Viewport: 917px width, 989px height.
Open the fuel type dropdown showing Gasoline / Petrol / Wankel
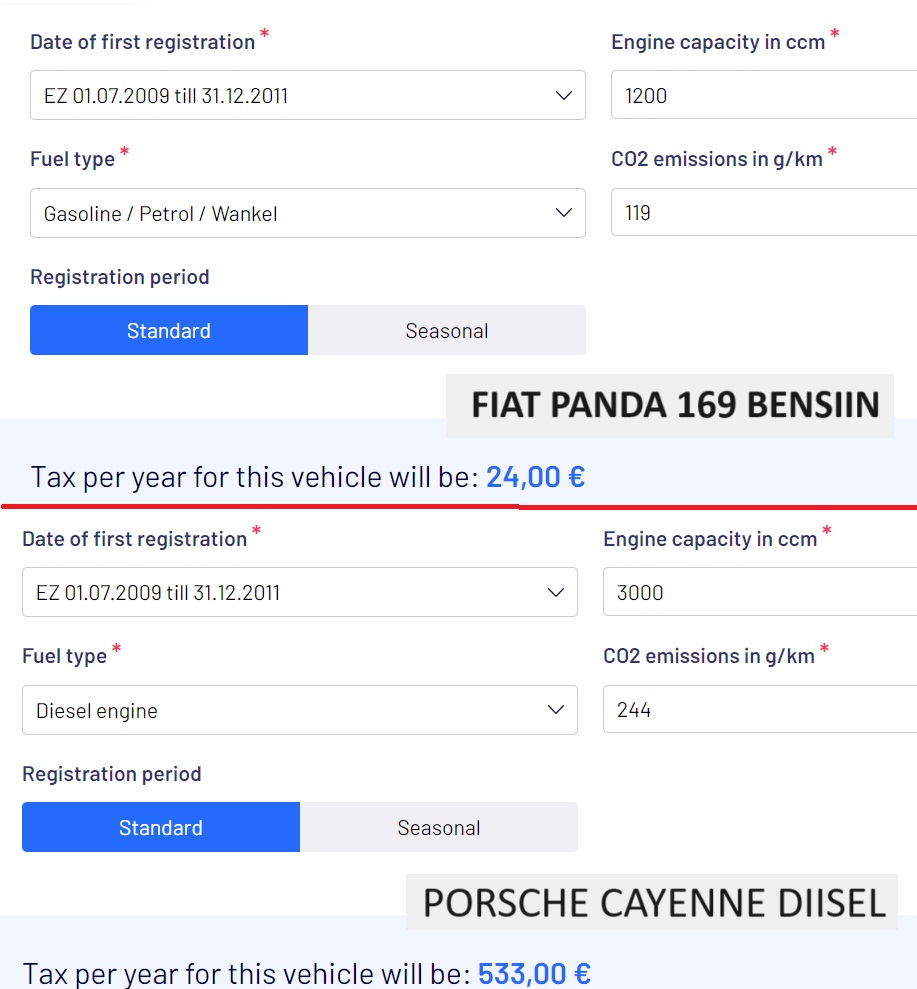(x=290, y=213)
